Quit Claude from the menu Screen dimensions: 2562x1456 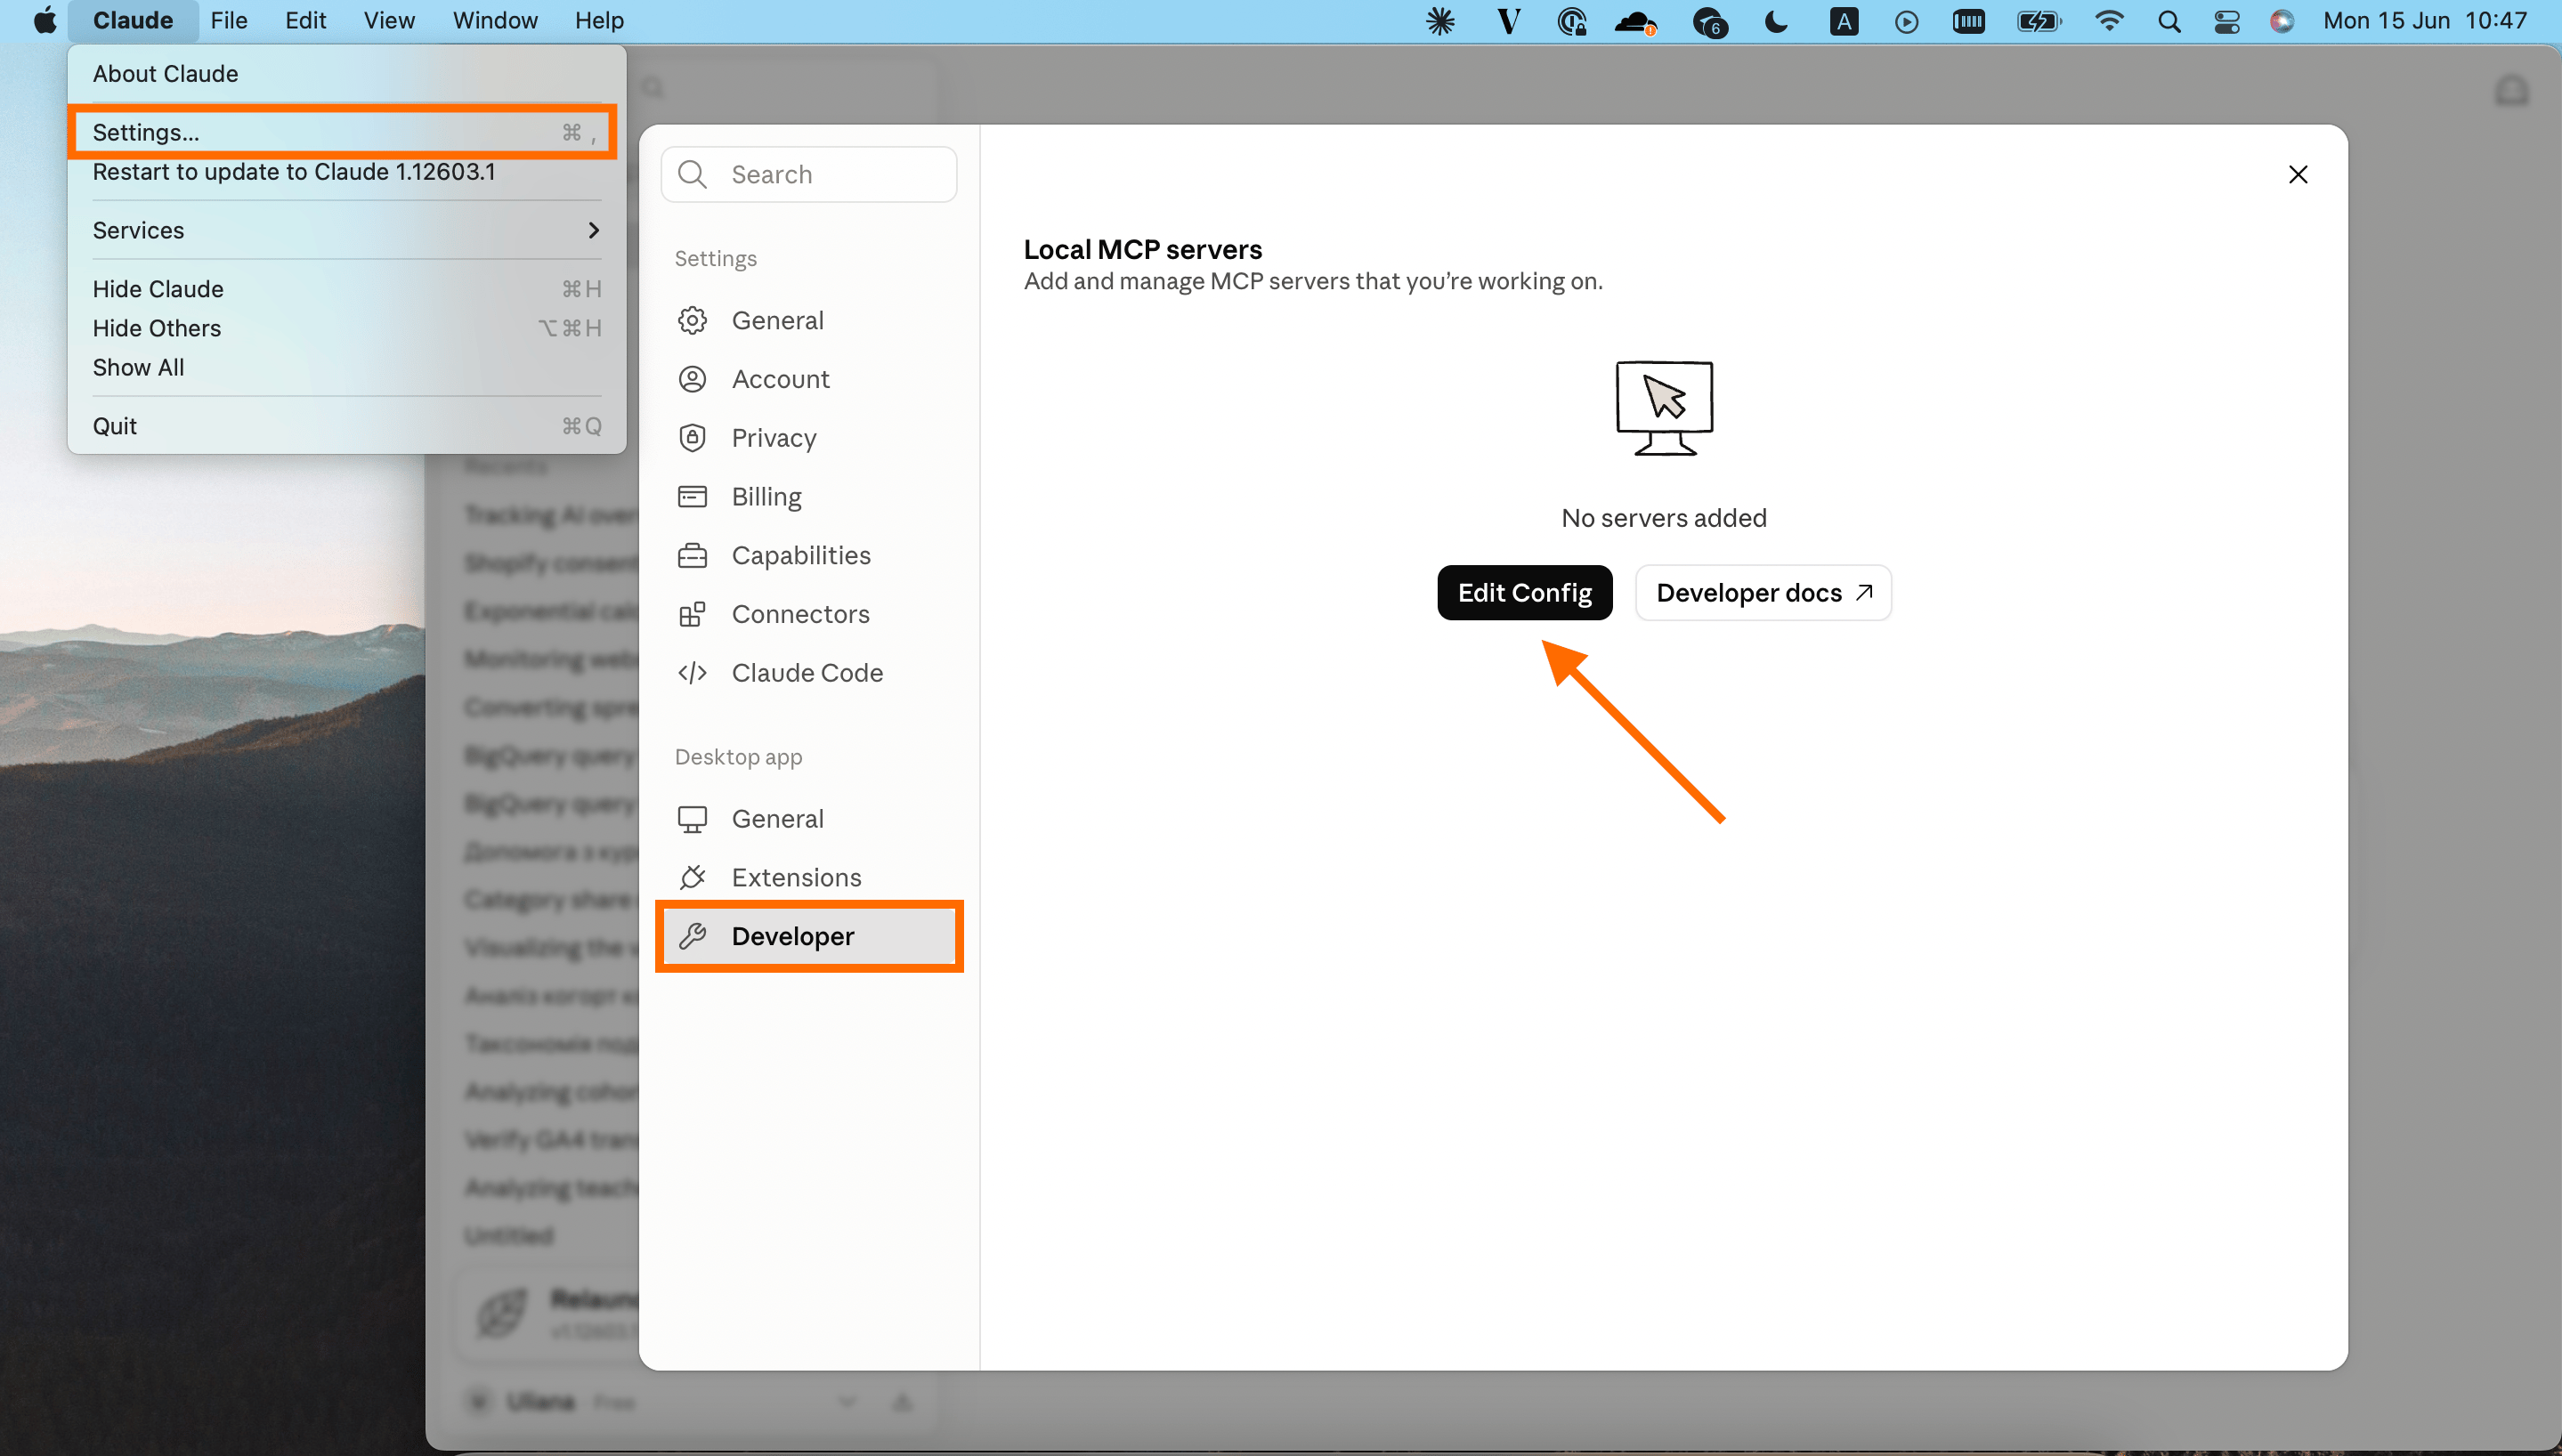pos(347,426)
